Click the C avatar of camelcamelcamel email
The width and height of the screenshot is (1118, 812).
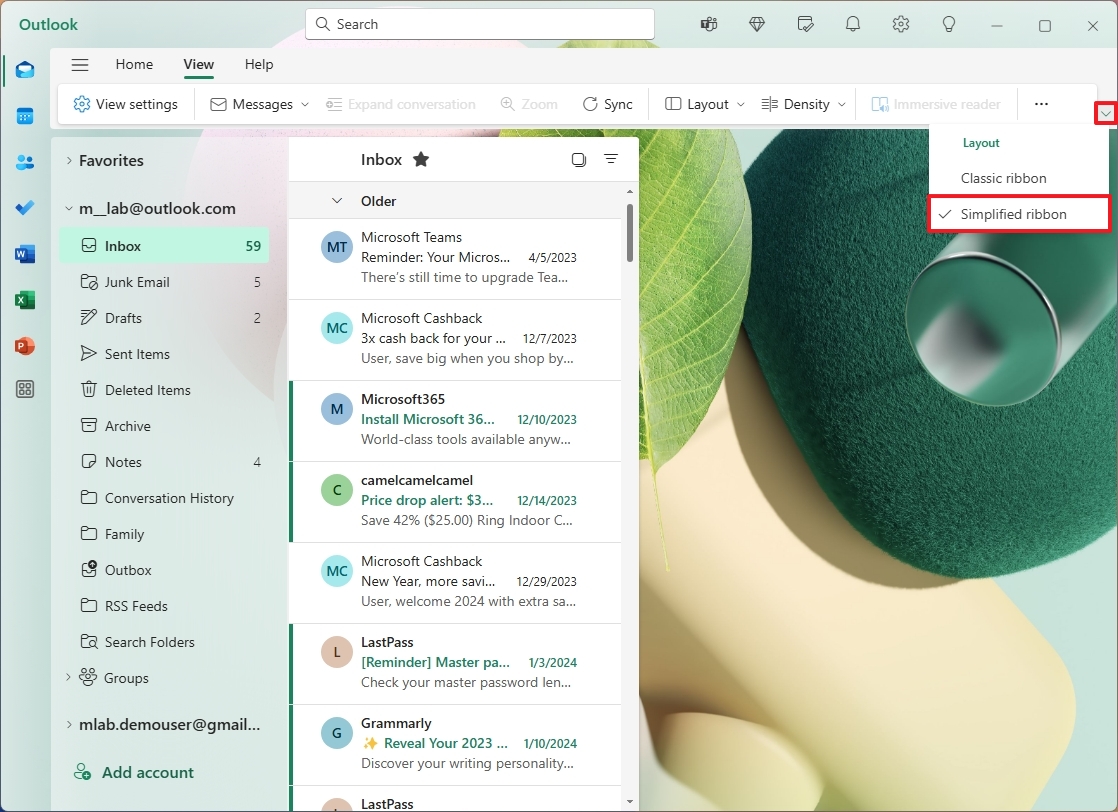pos(337,490)
